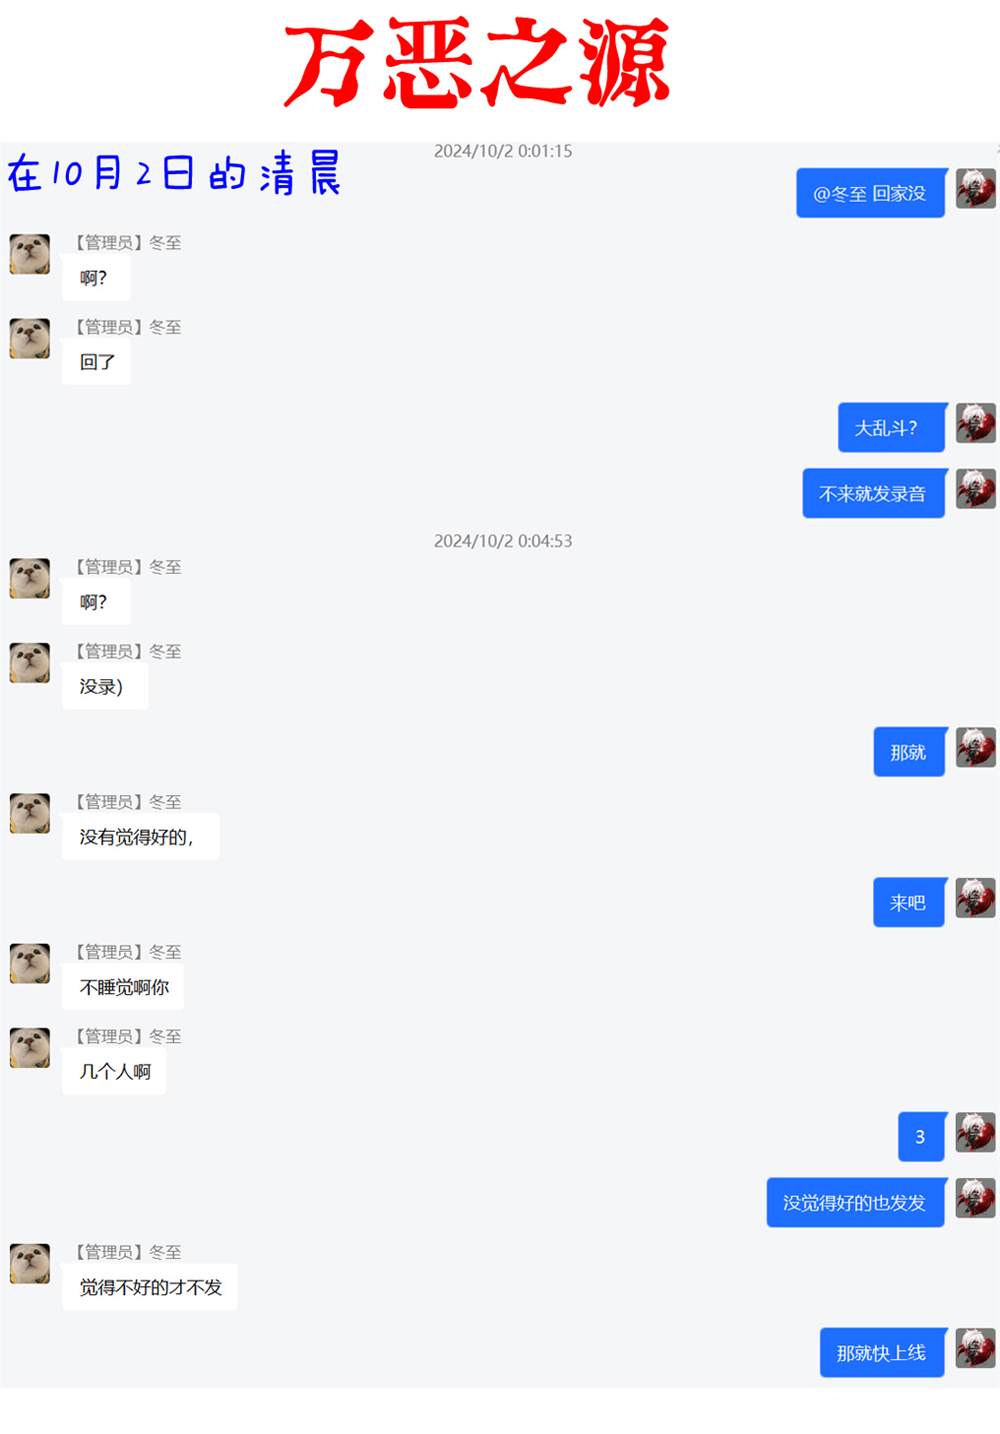Screen dimensions: 1000x1434
Task: Click 冬至's avatar beside the first "啊?" message
Action: pos(30,254)
